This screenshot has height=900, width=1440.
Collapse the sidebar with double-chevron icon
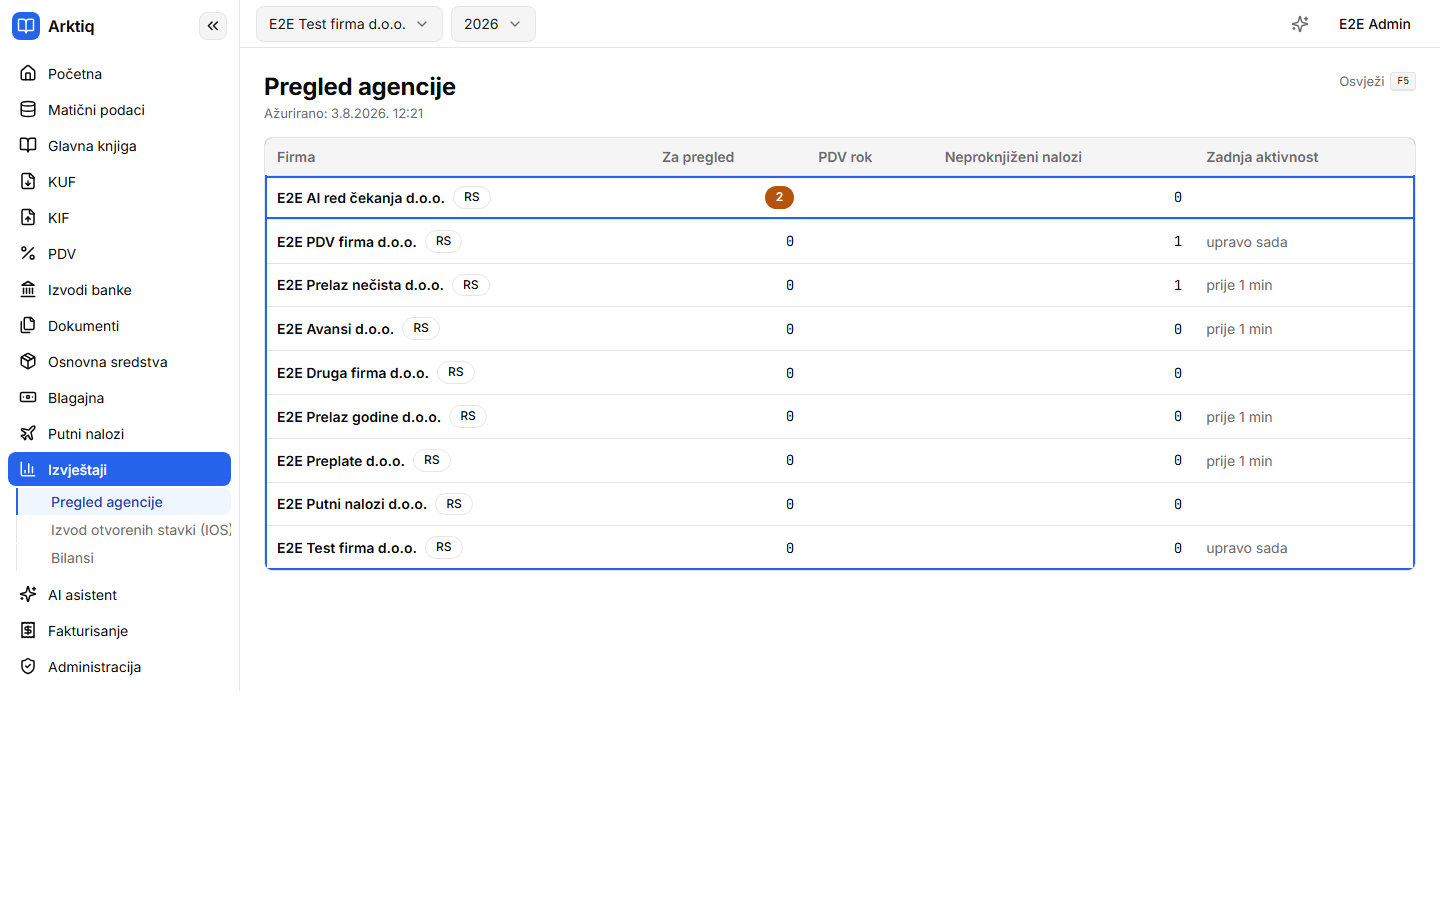tap(213, 26)
